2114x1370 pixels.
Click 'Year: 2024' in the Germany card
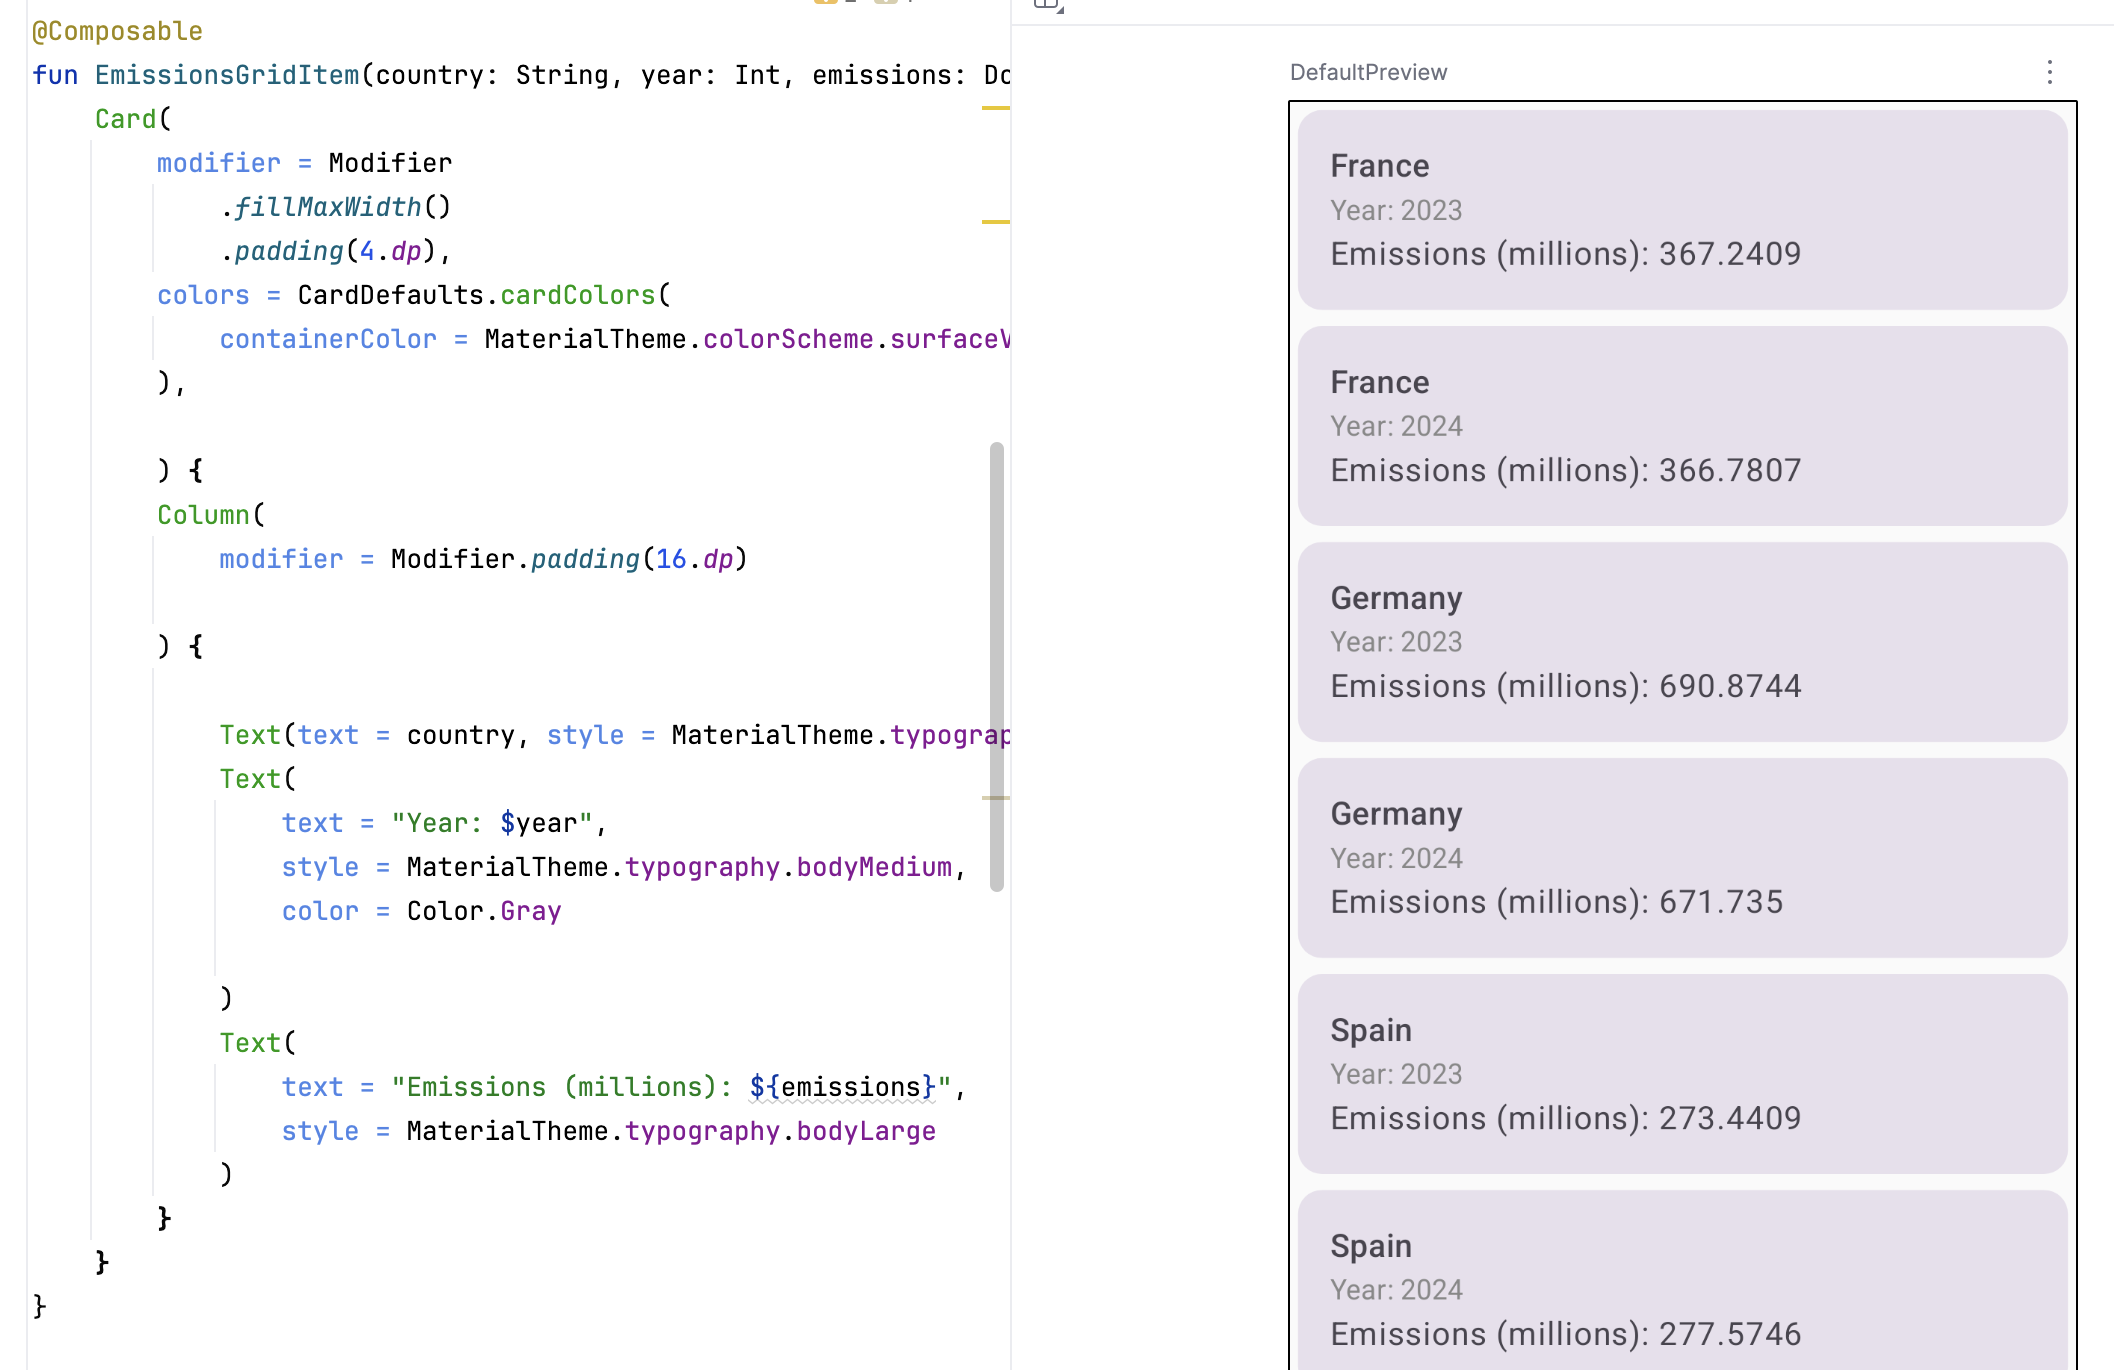pyautogui.click(x=1396, y=858)
